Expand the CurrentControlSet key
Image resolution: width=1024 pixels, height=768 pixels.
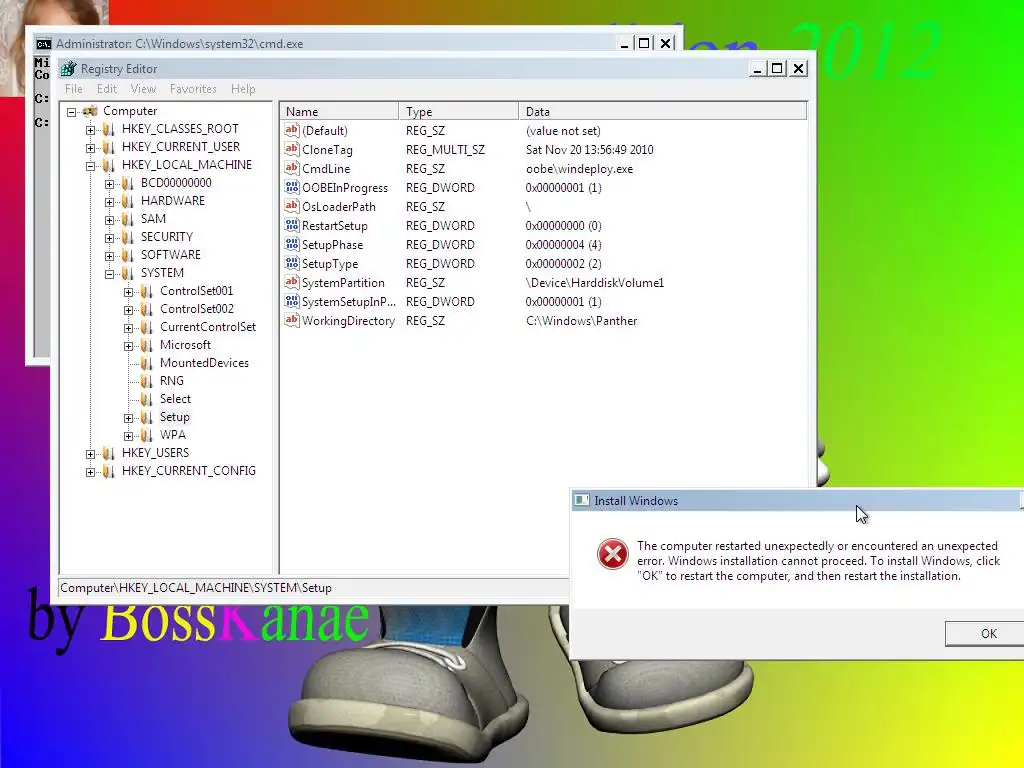pos(129,328)
